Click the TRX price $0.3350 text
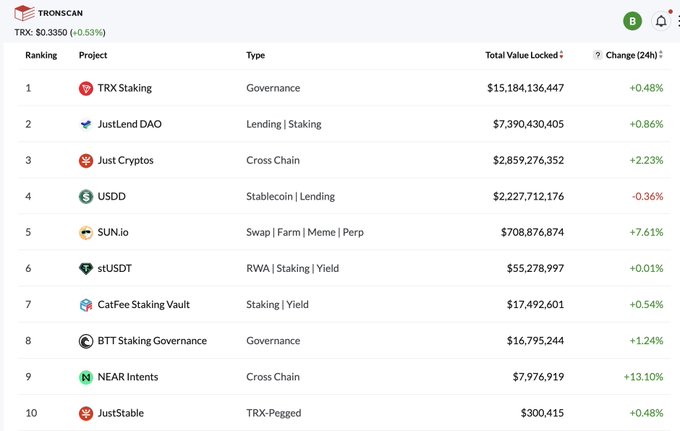 click(51, 33)
